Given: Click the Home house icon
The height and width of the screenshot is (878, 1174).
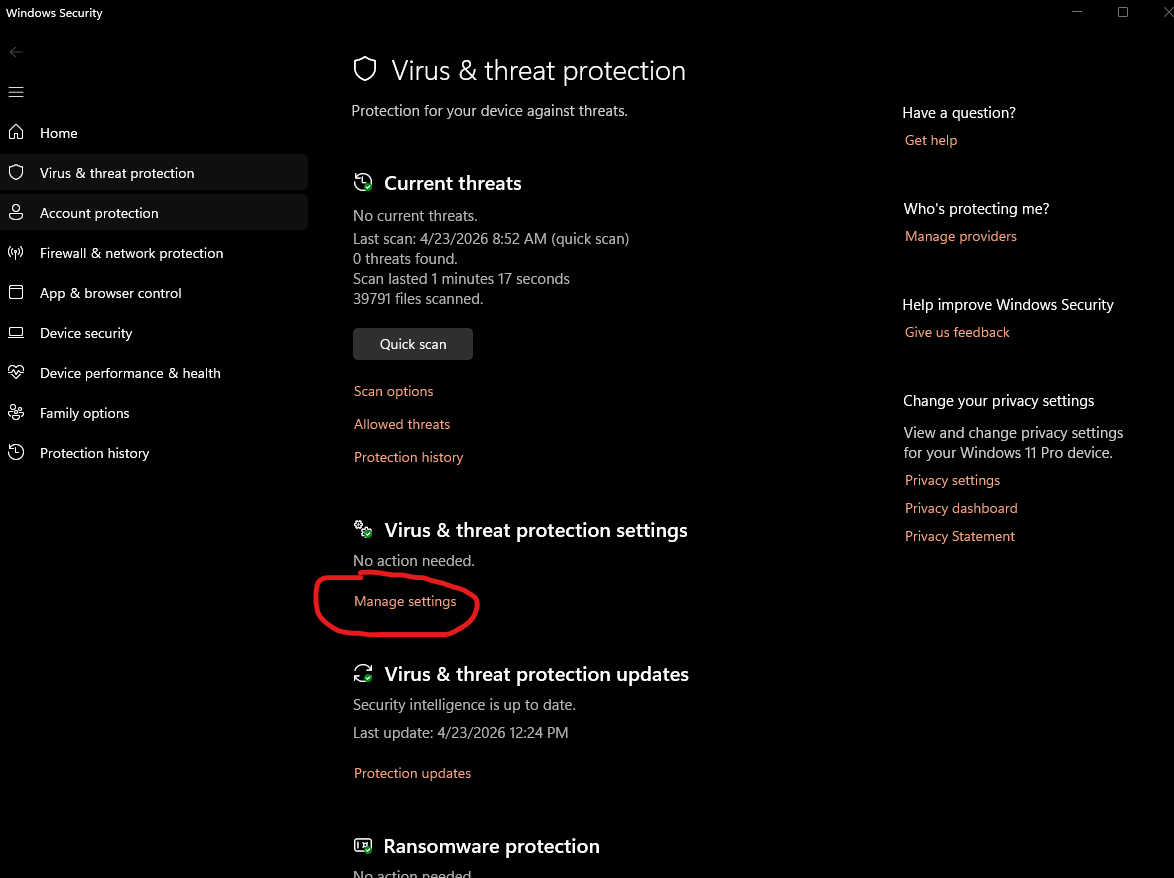Looking at the screenshot, I should click(x=16, y=133).
